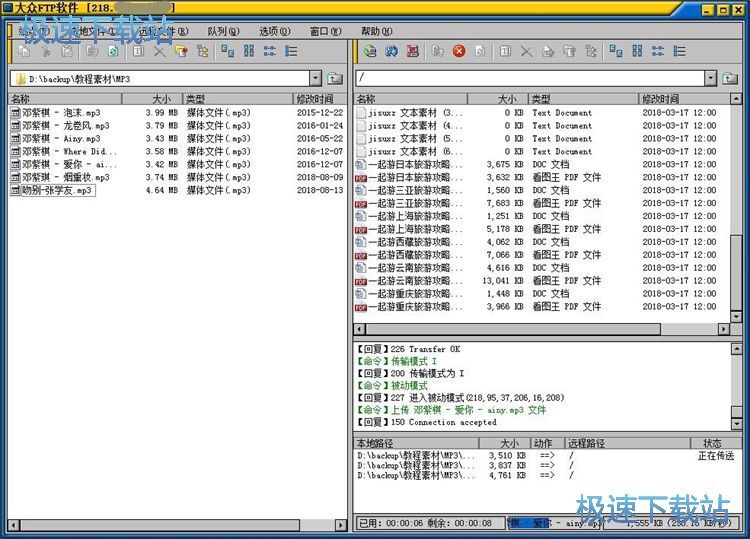The width and height of the screenshot is (750, 539).
Task: Go up one folder in local pane
Action: 335,78
